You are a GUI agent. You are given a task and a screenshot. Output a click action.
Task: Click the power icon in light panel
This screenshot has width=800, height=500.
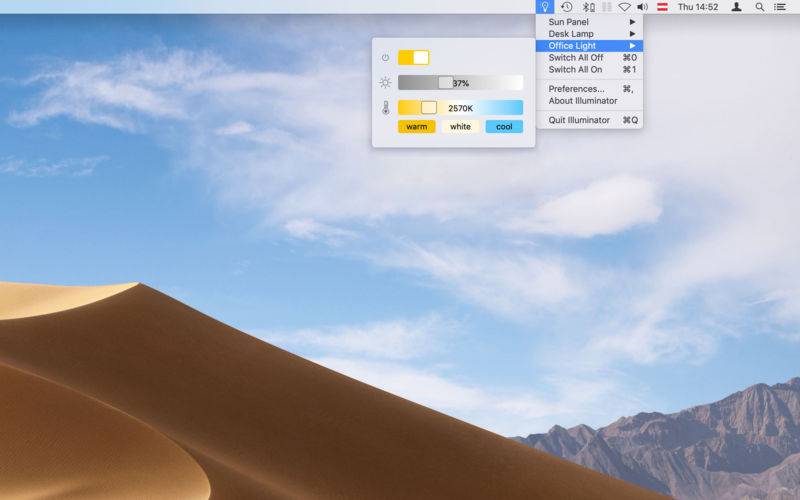point(385,58)
